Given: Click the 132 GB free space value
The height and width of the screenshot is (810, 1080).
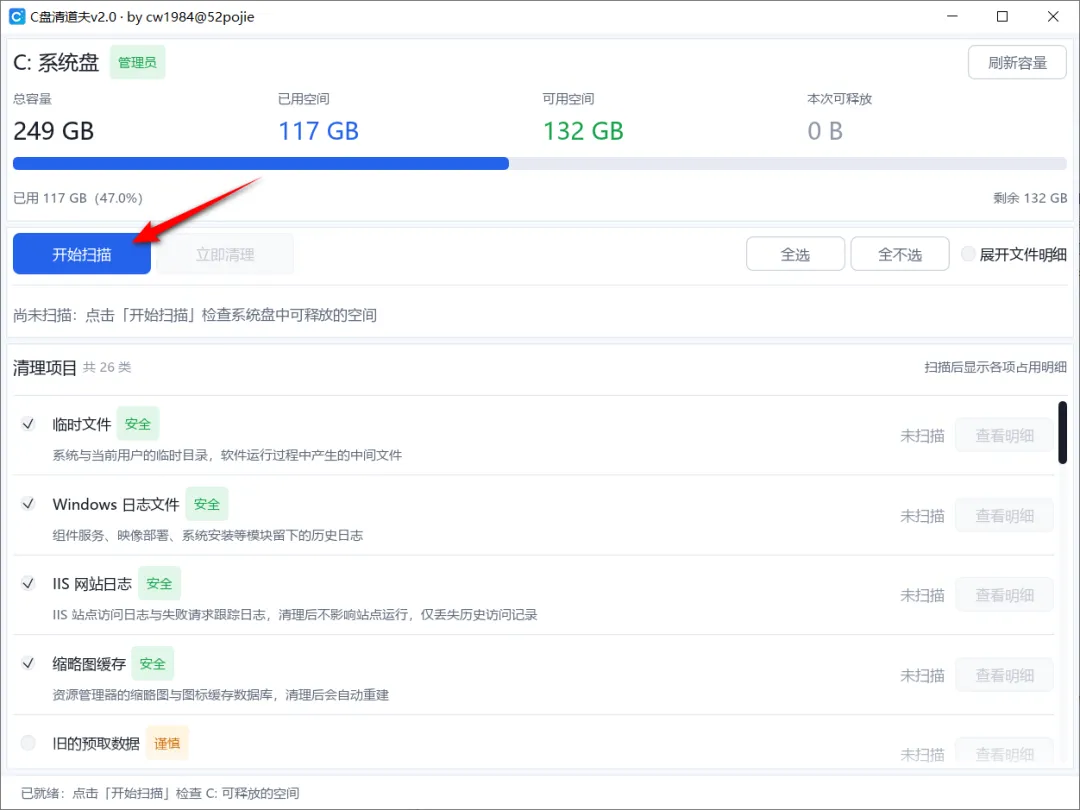Looking at the screenshot, I should click(583, 131).
